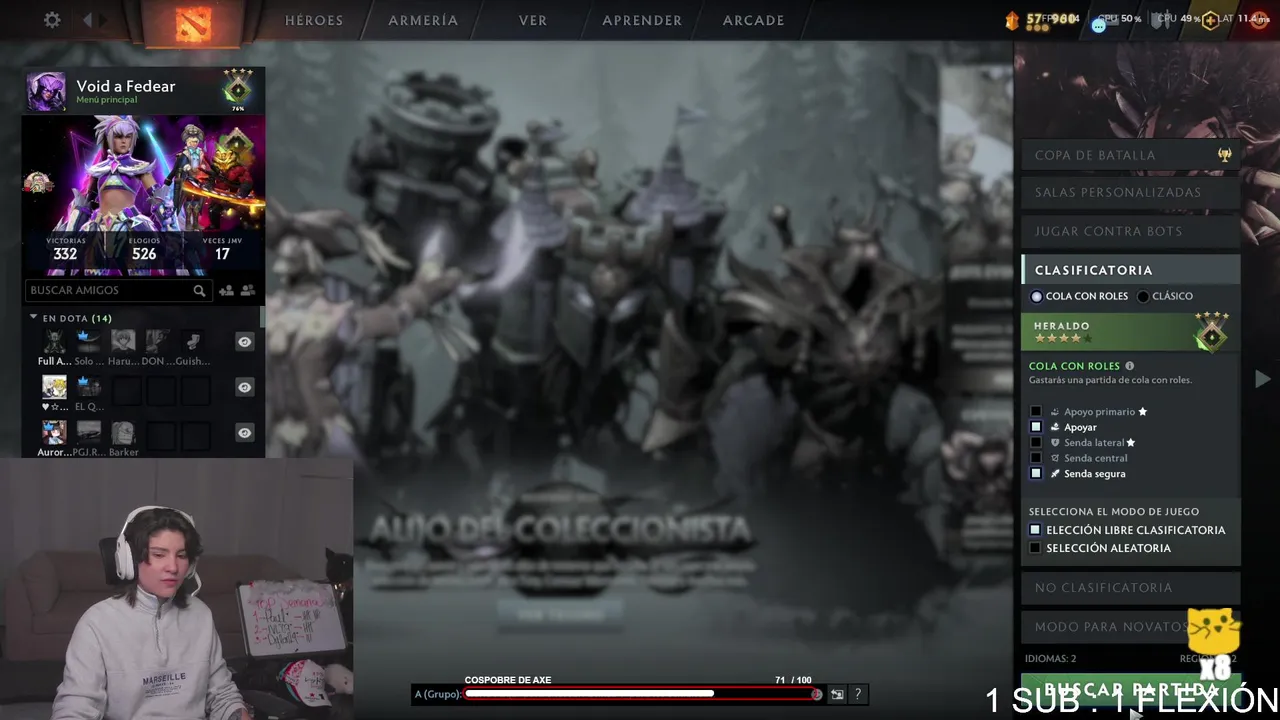Open friend avatar labeled Full A...
This screenshot has width=1280, height=720.
coord(54,341)
